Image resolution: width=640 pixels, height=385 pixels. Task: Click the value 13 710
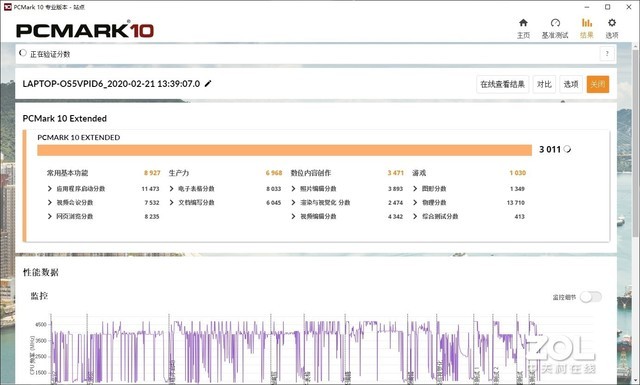pyautogui.click(x=516, y=203)
